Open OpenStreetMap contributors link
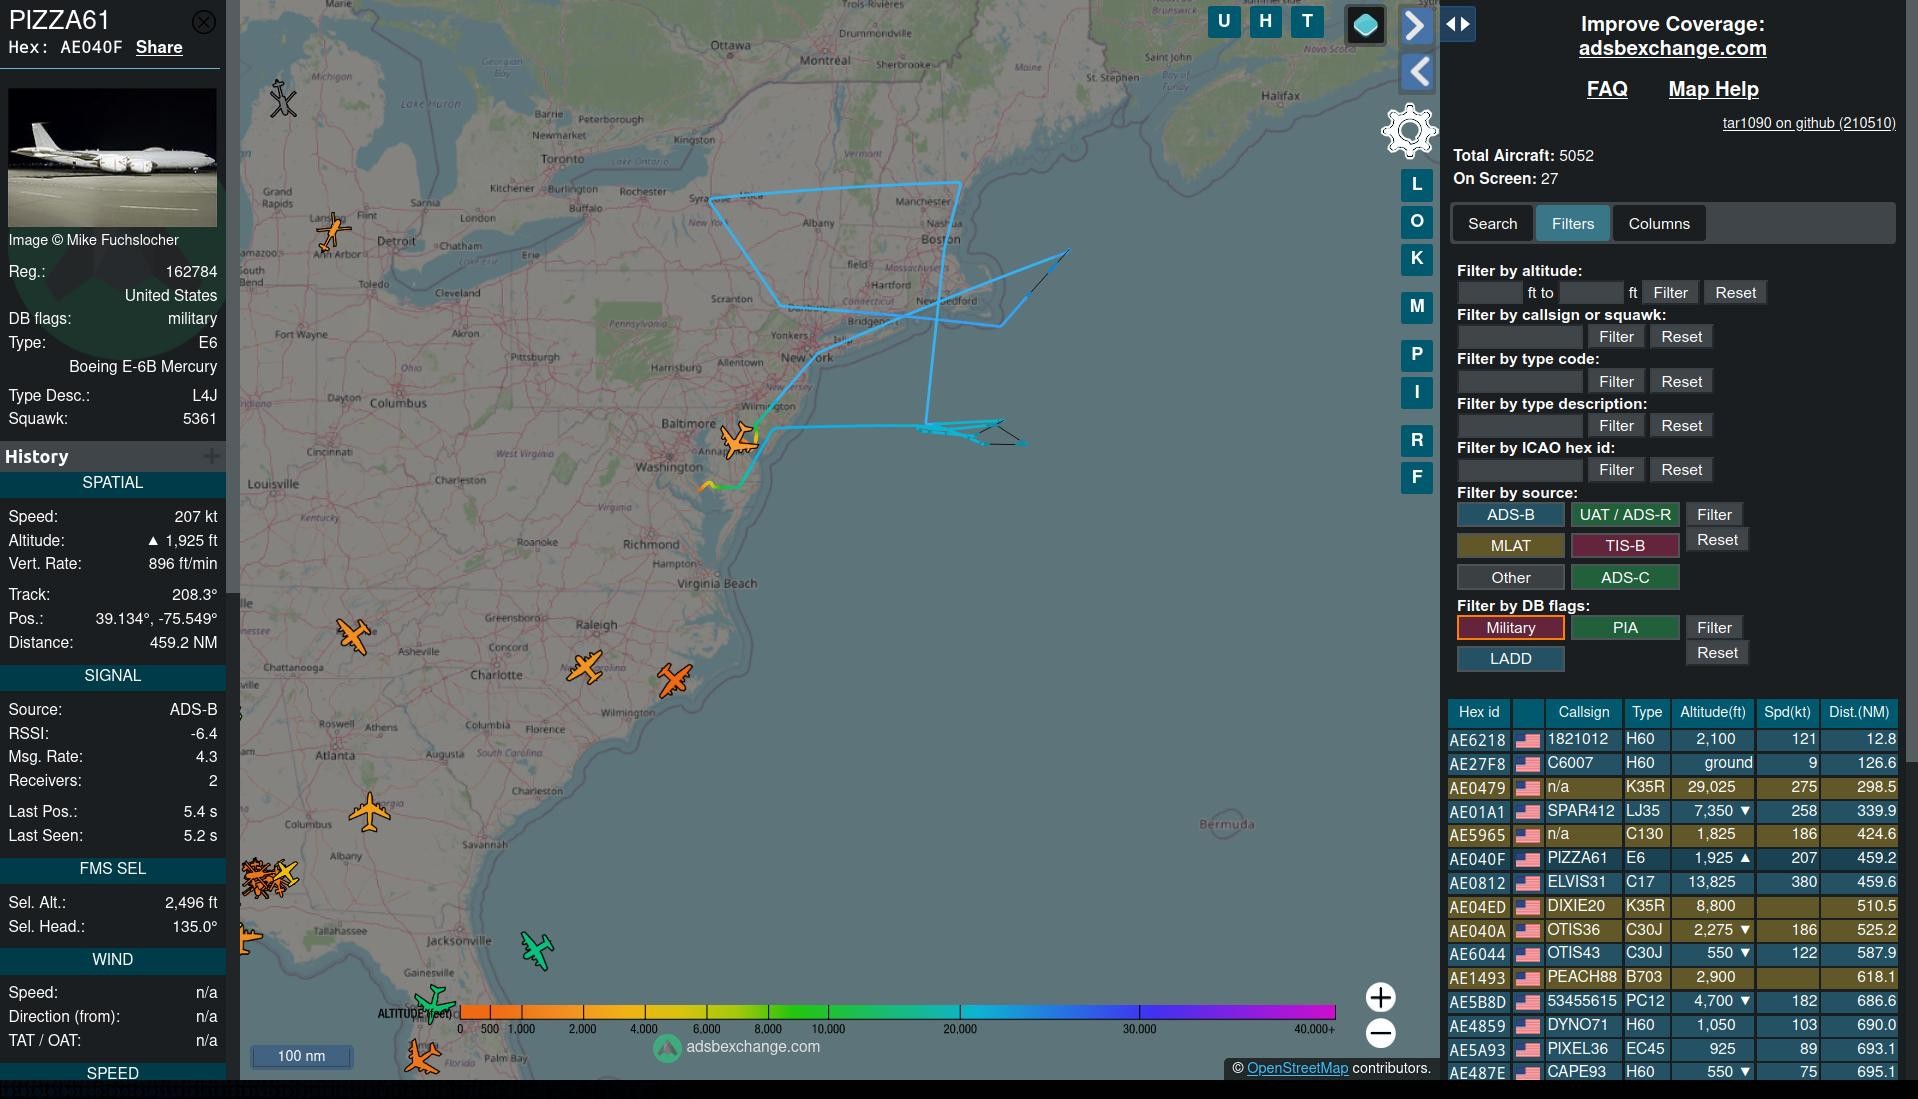 [x=1297, y=1069]
